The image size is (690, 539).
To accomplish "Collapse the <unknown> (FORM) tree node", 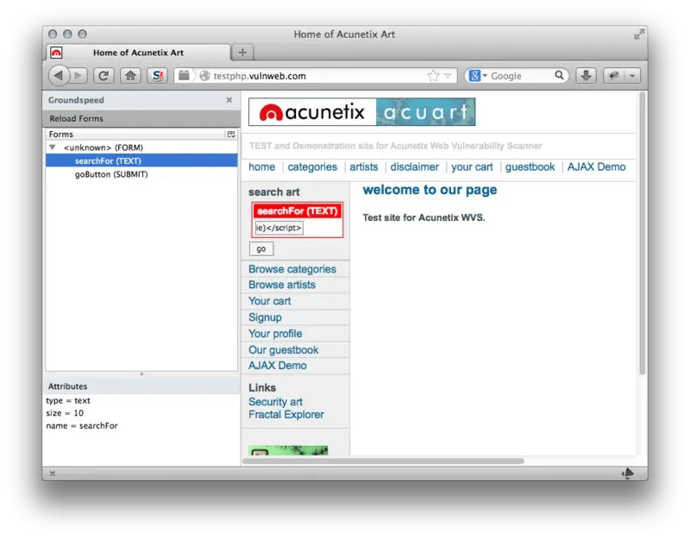I will (53, 147).
